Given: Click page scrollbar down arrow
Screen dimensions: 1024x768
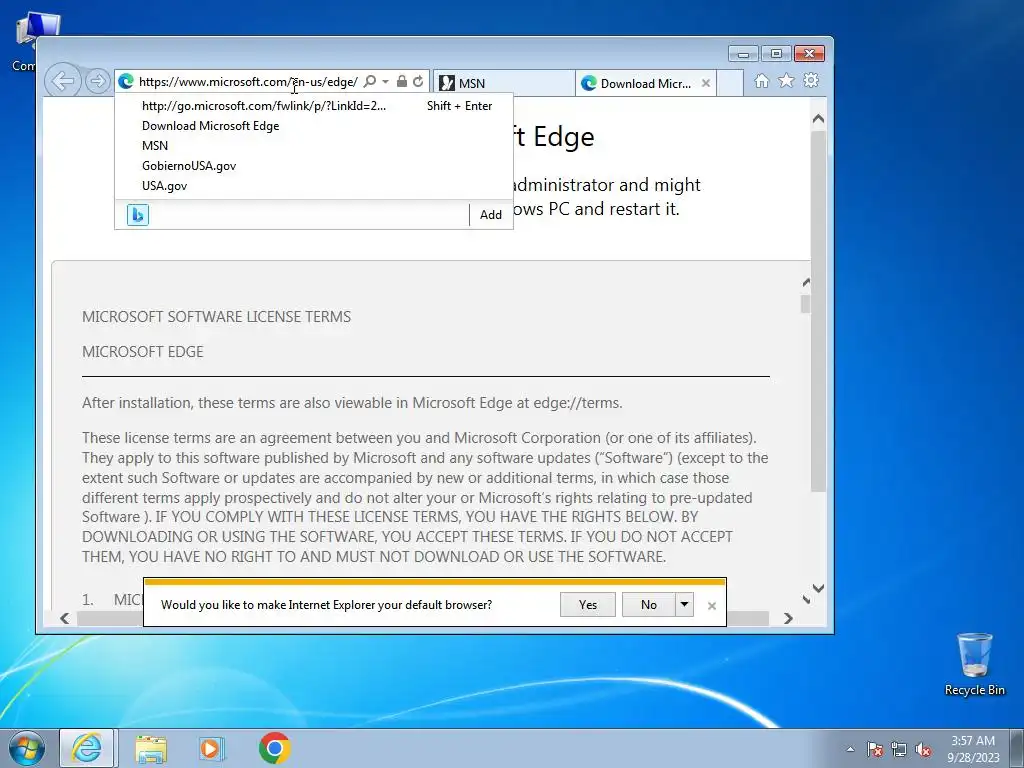Looking at the screenshot, I should 818,588.
